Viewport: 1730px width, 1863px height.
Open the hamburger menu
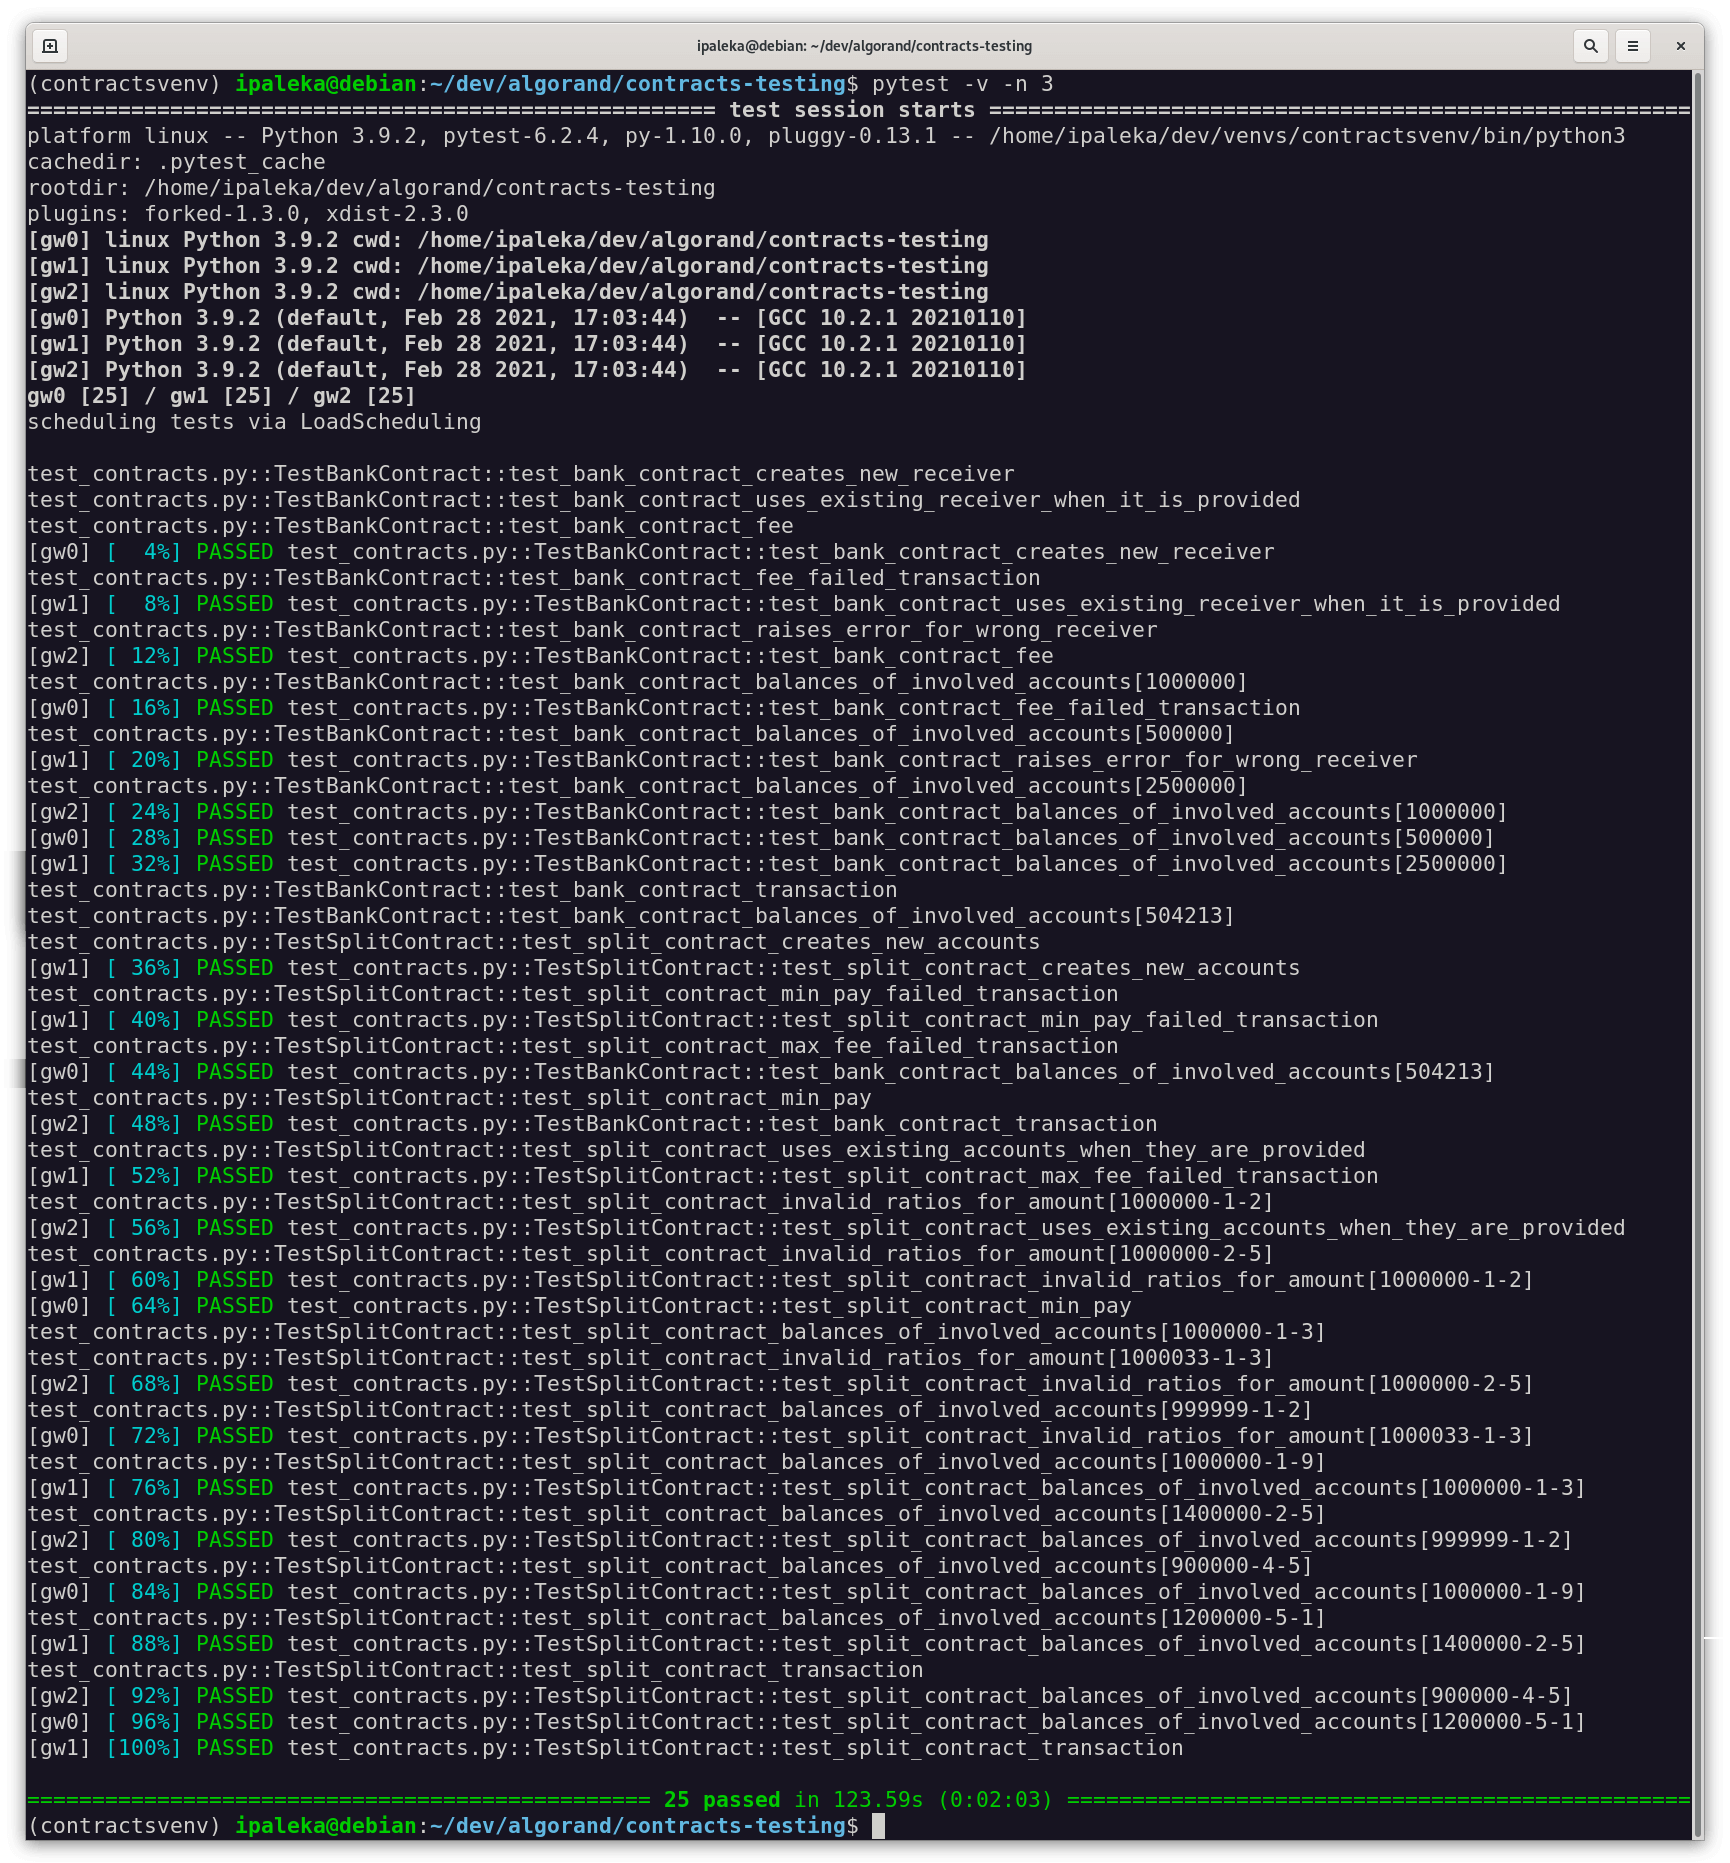[1632, 46]
